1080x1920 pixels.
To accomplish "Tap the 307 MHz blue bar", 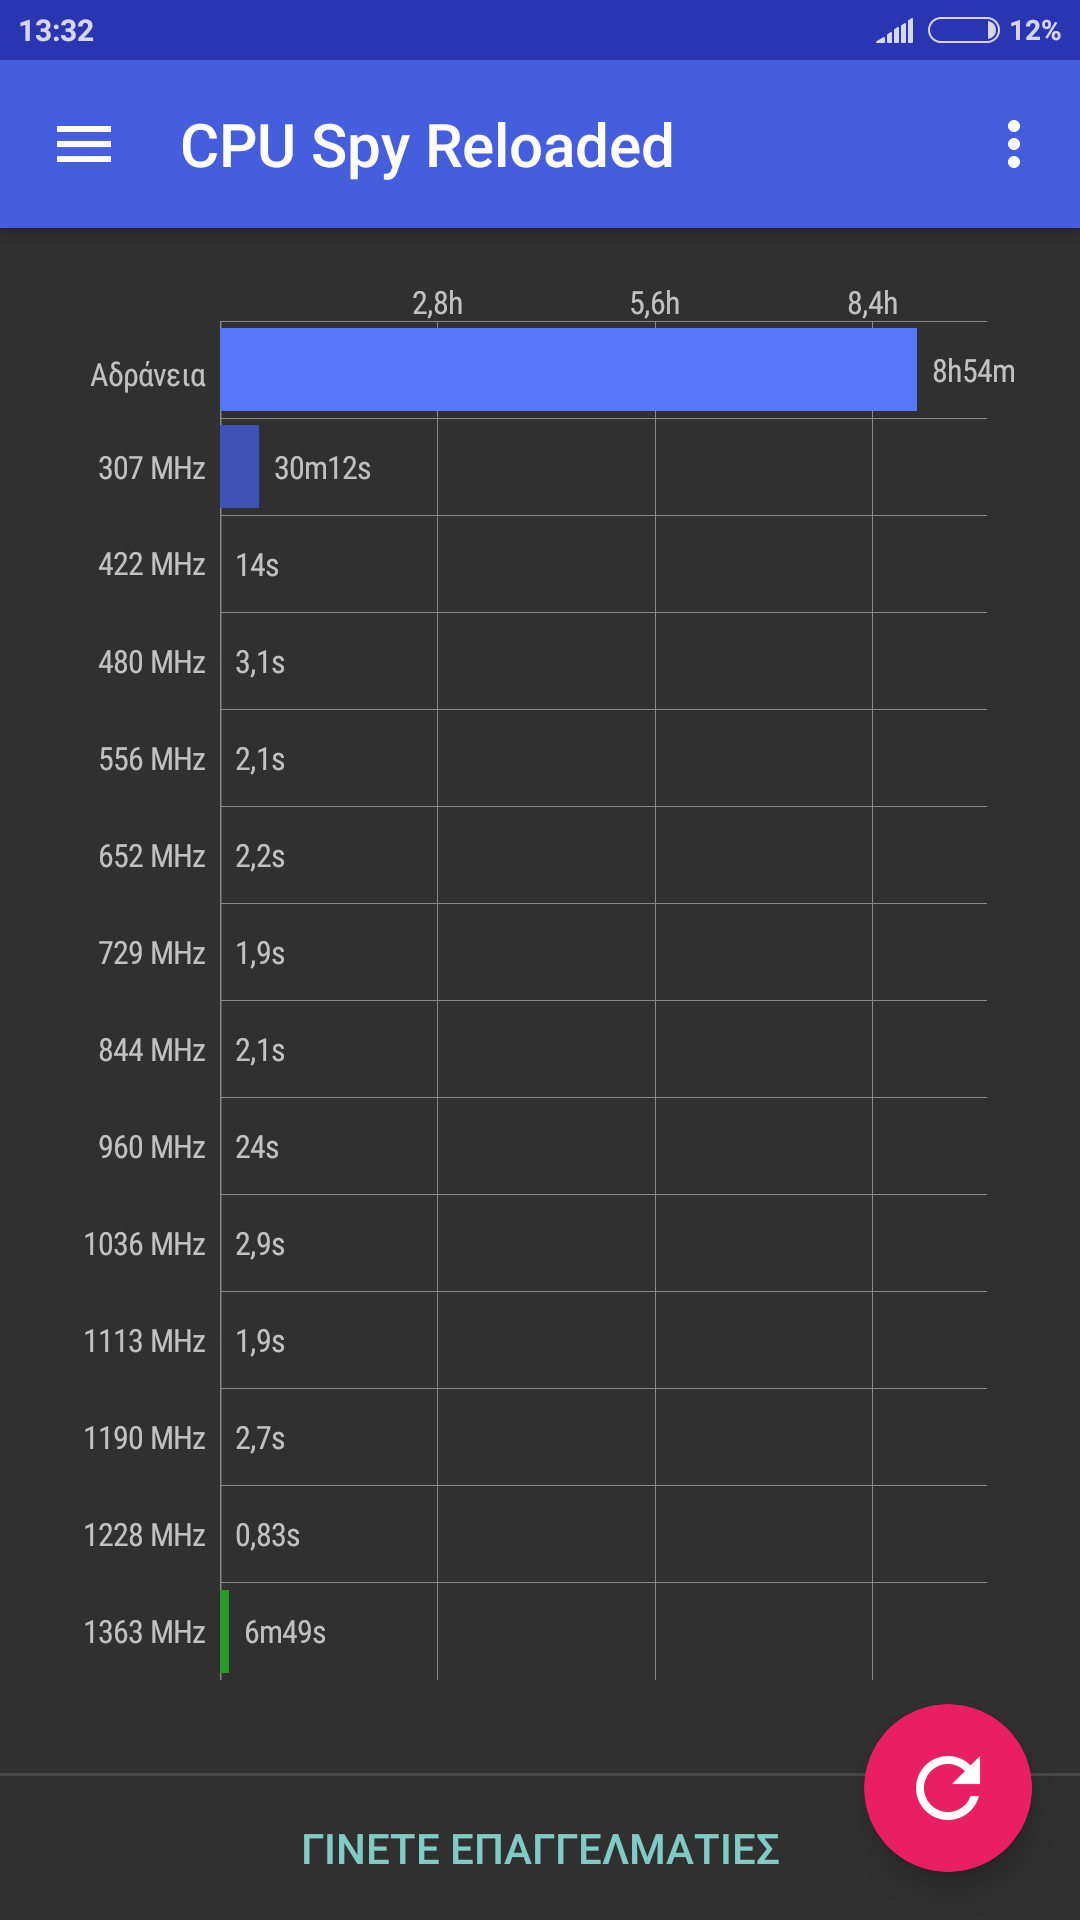I will coord(240,467).
